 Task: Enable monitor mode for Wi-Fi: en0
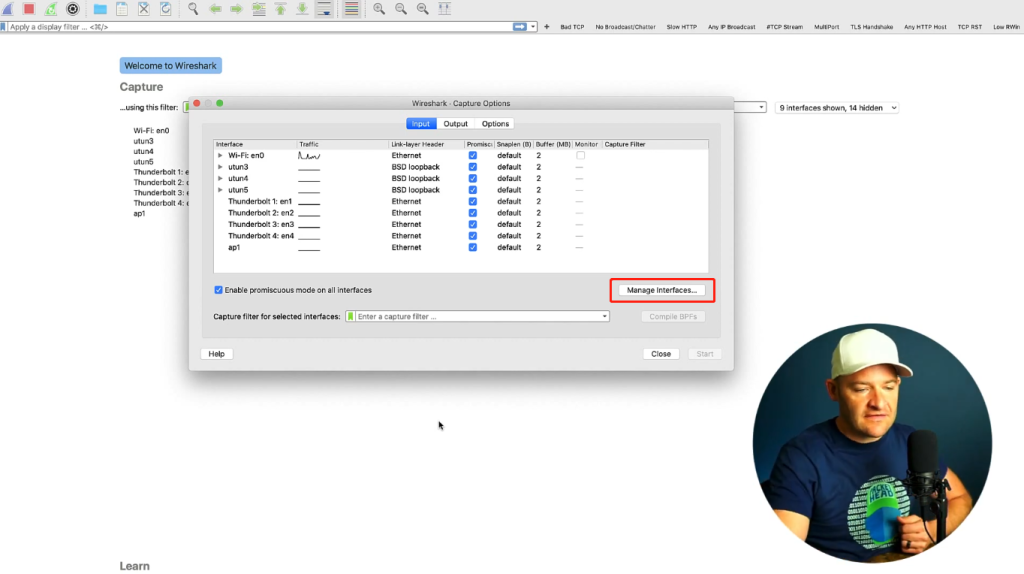[581, 155]
